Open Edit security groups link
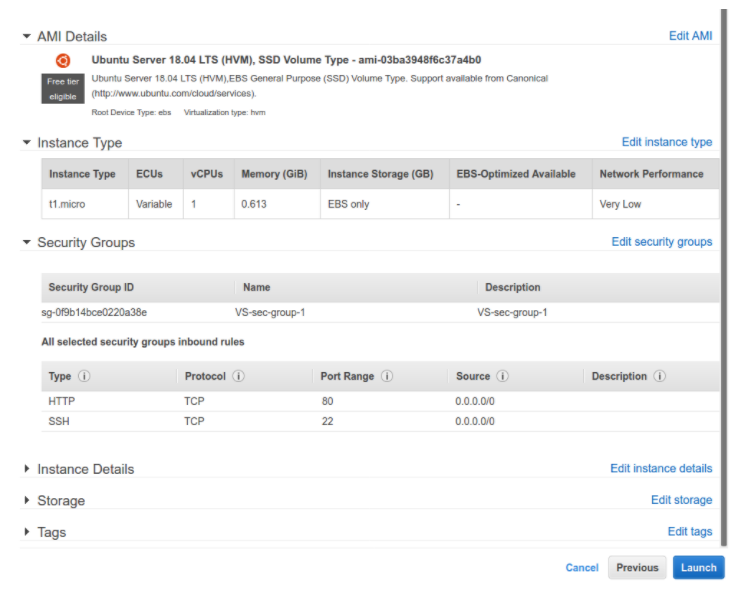 661,242
